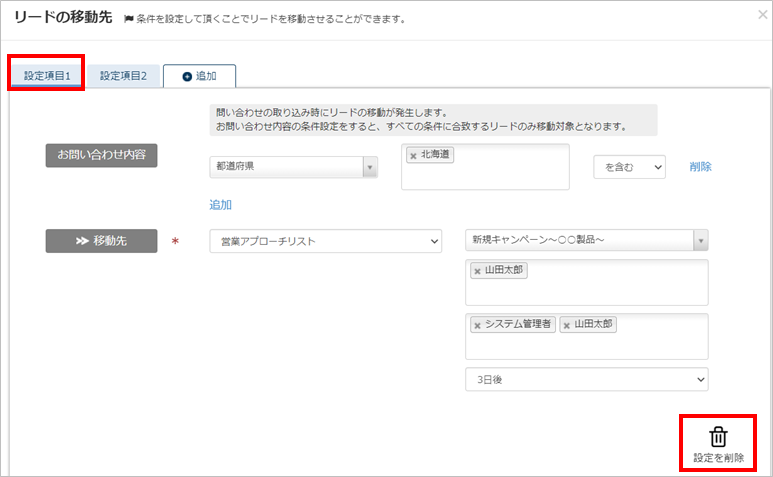The width and height of the screenshot is (773, 477).
Task: Click the plus icon on 追加 tab
Action: 187,77
